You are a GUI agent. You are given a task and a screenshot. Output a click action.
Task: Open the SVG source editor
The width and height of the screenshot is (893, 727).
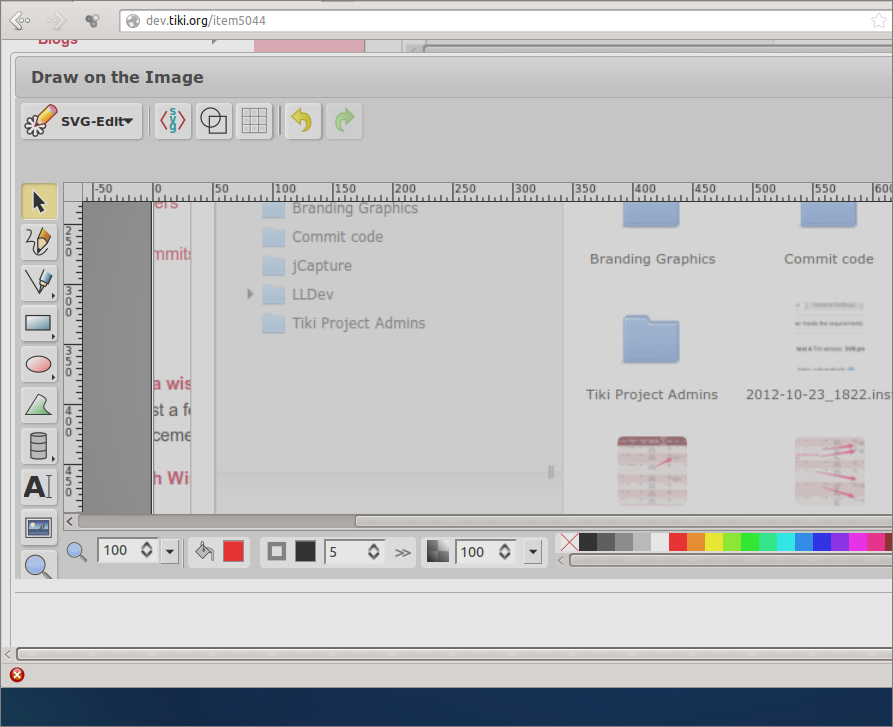click(173, 121)
